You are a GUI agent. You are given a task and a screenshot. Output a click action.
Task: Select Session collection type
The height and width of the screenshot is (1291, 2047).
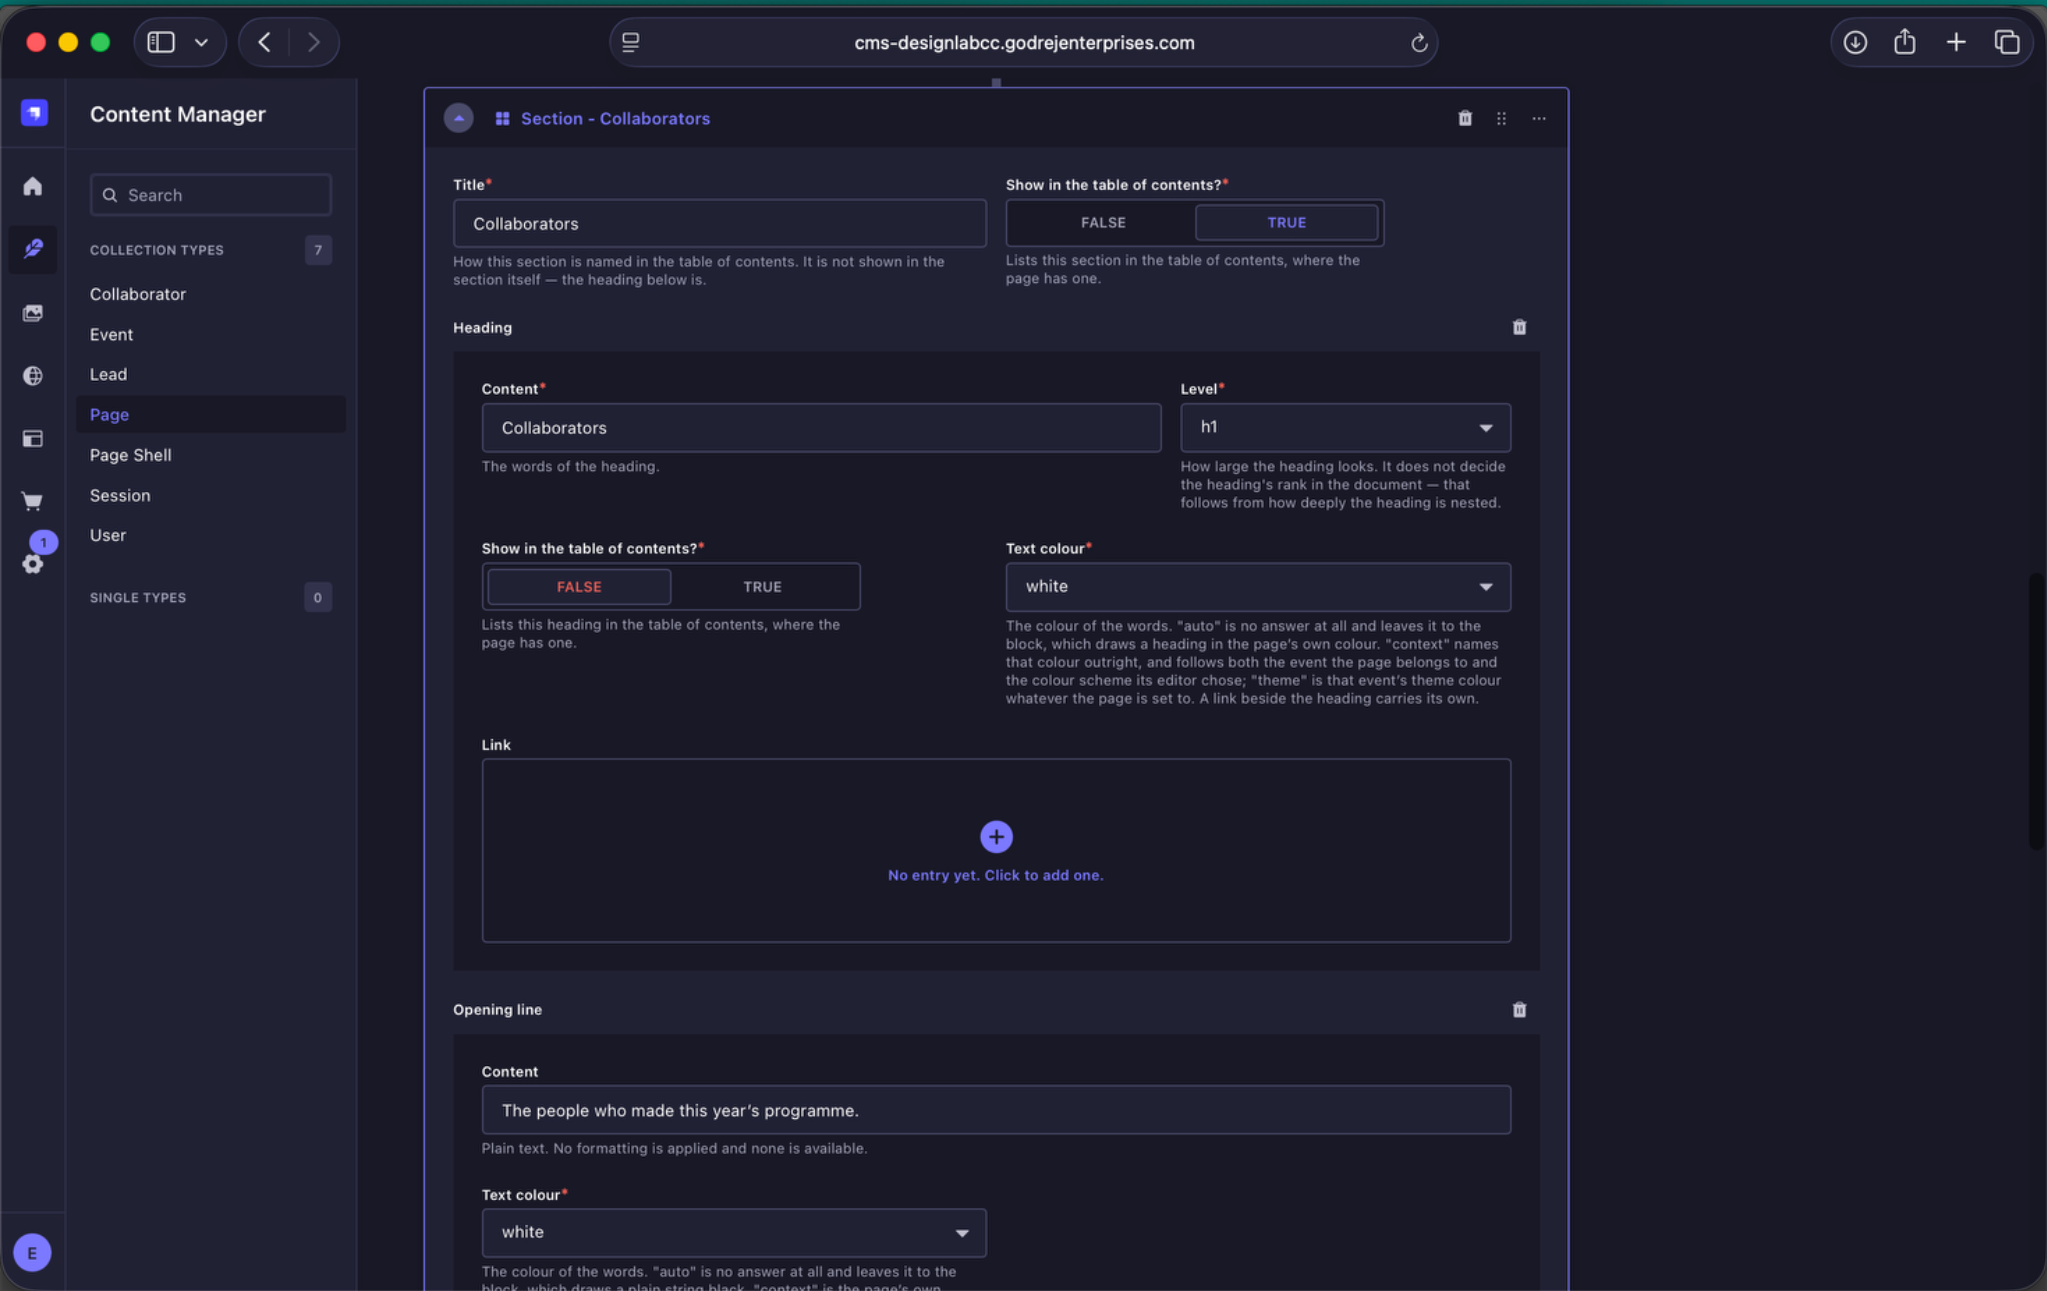pyautogui.click(x=120, y=495)
